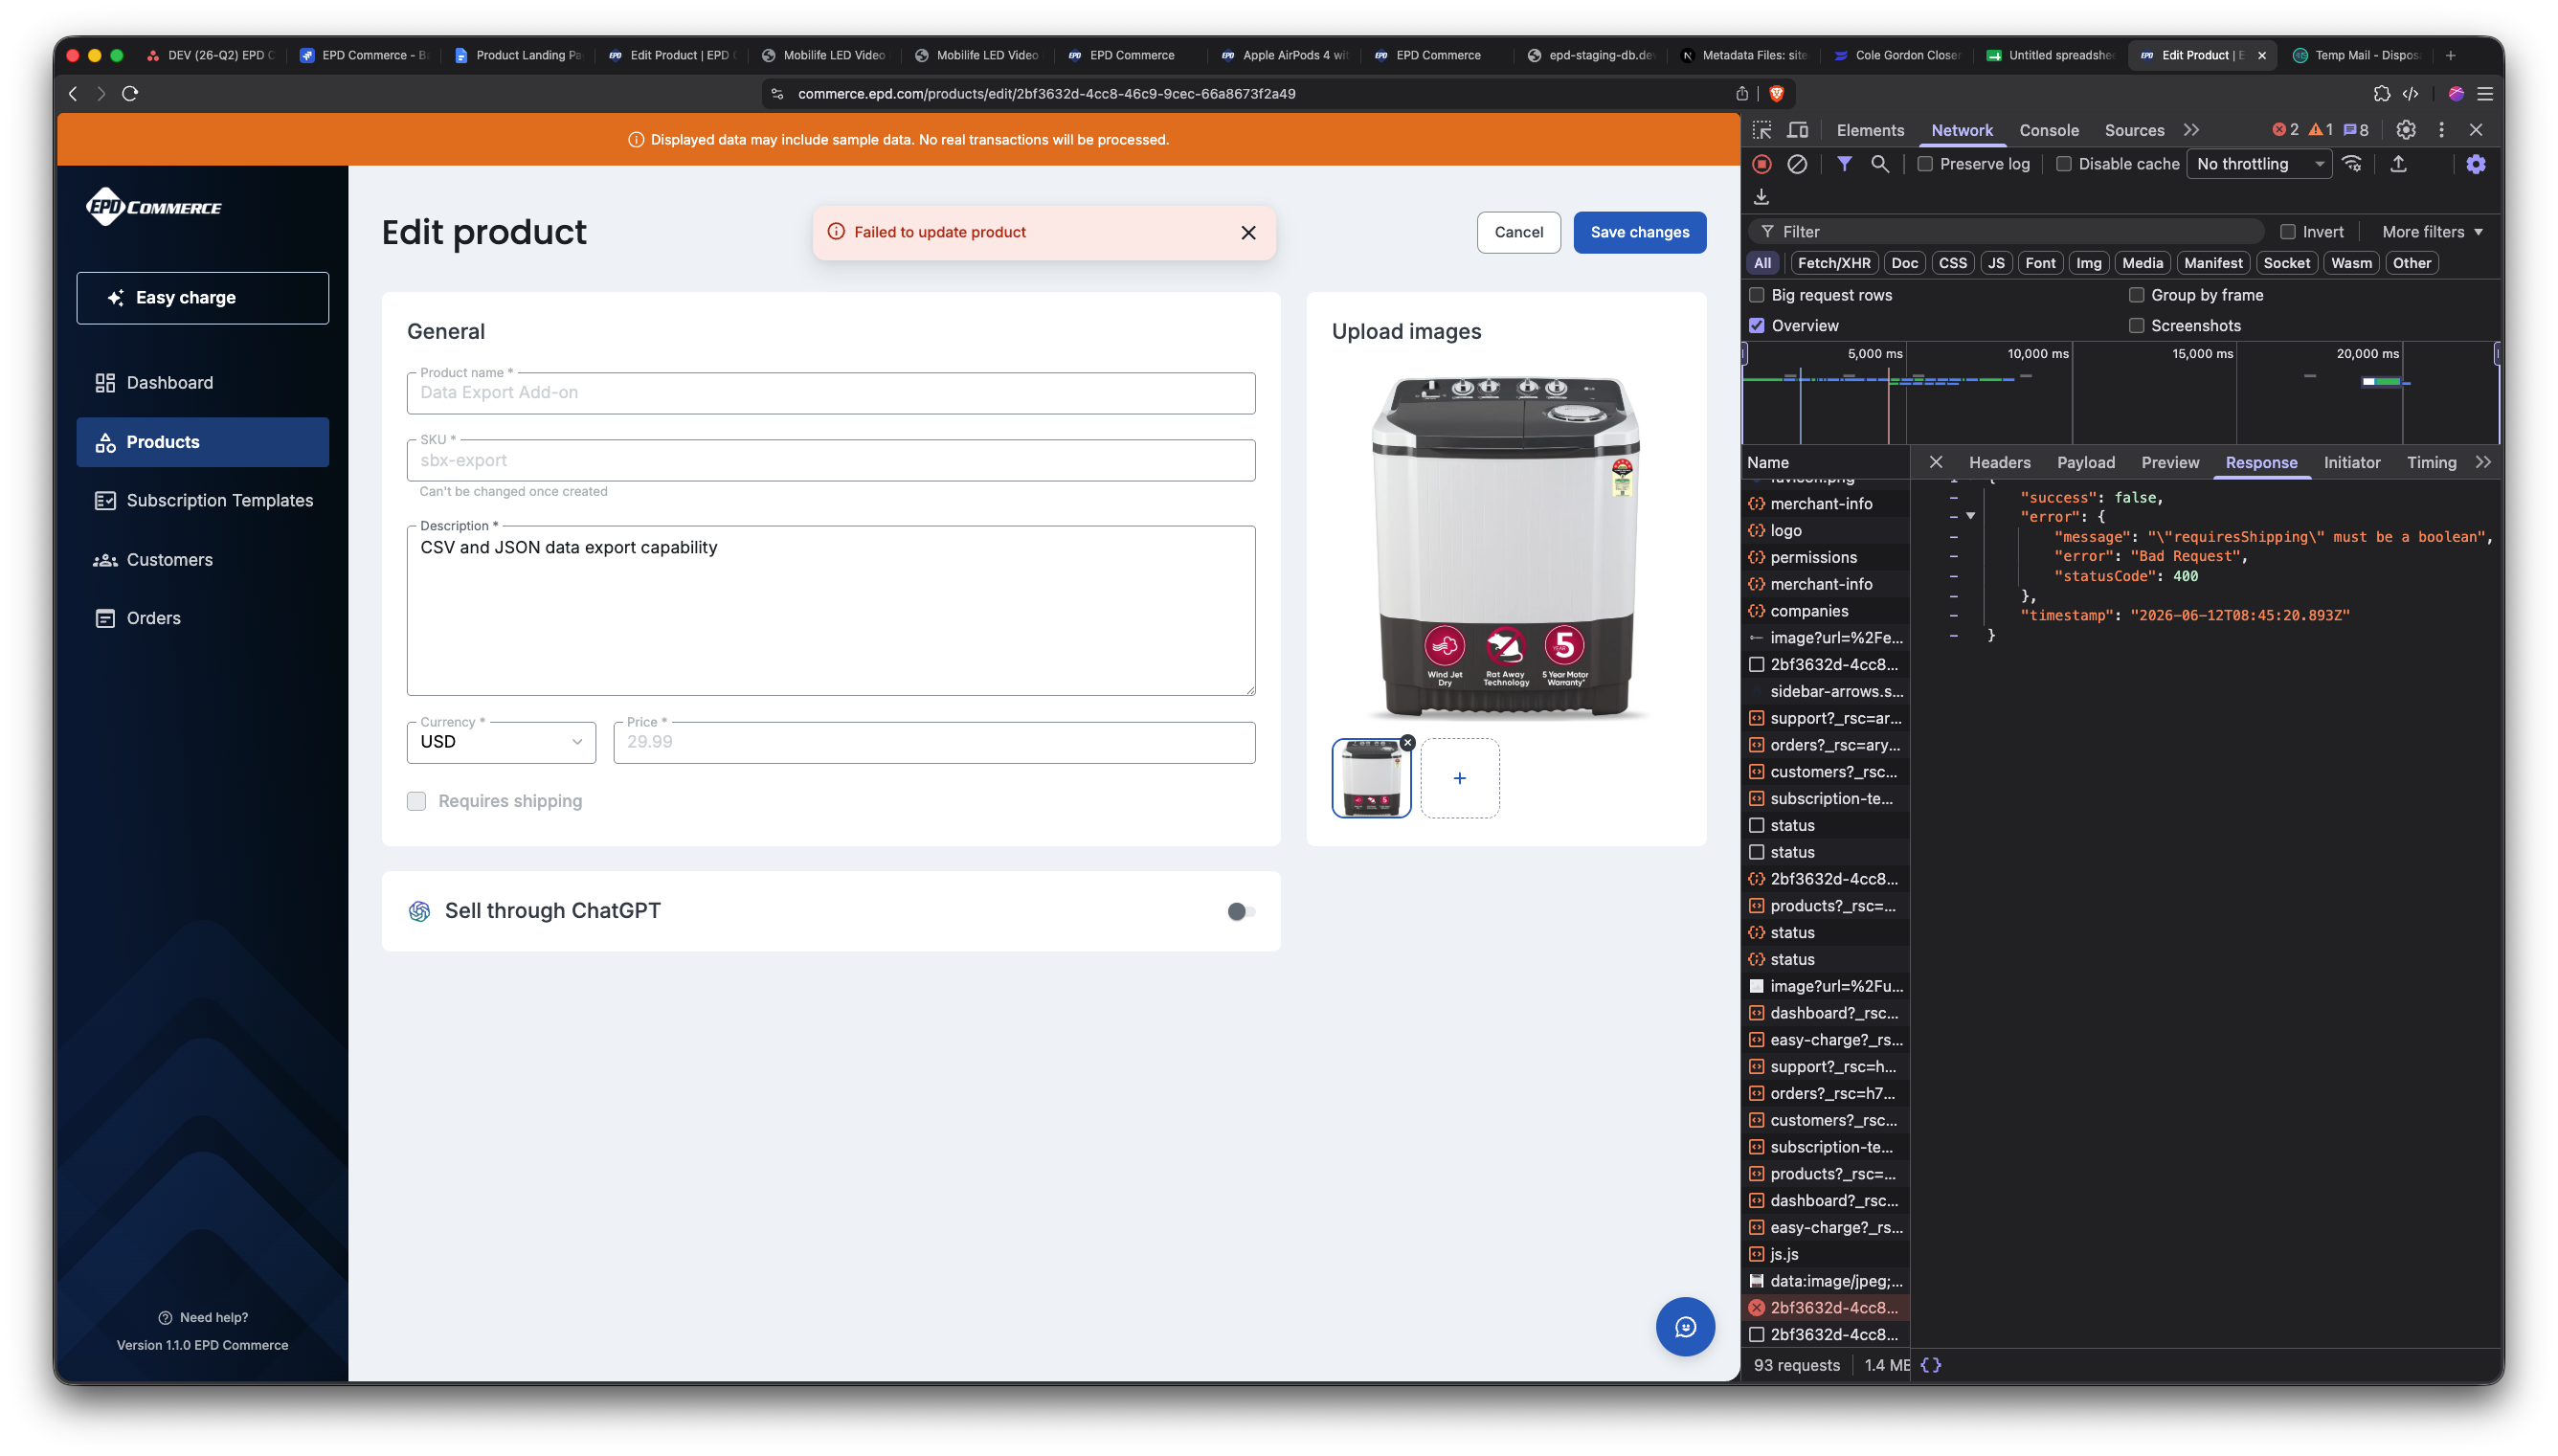This screenshot has height=1456, width=2558.
Task: Open Subscription Templates in the sidebar
Action: point(202,501)
